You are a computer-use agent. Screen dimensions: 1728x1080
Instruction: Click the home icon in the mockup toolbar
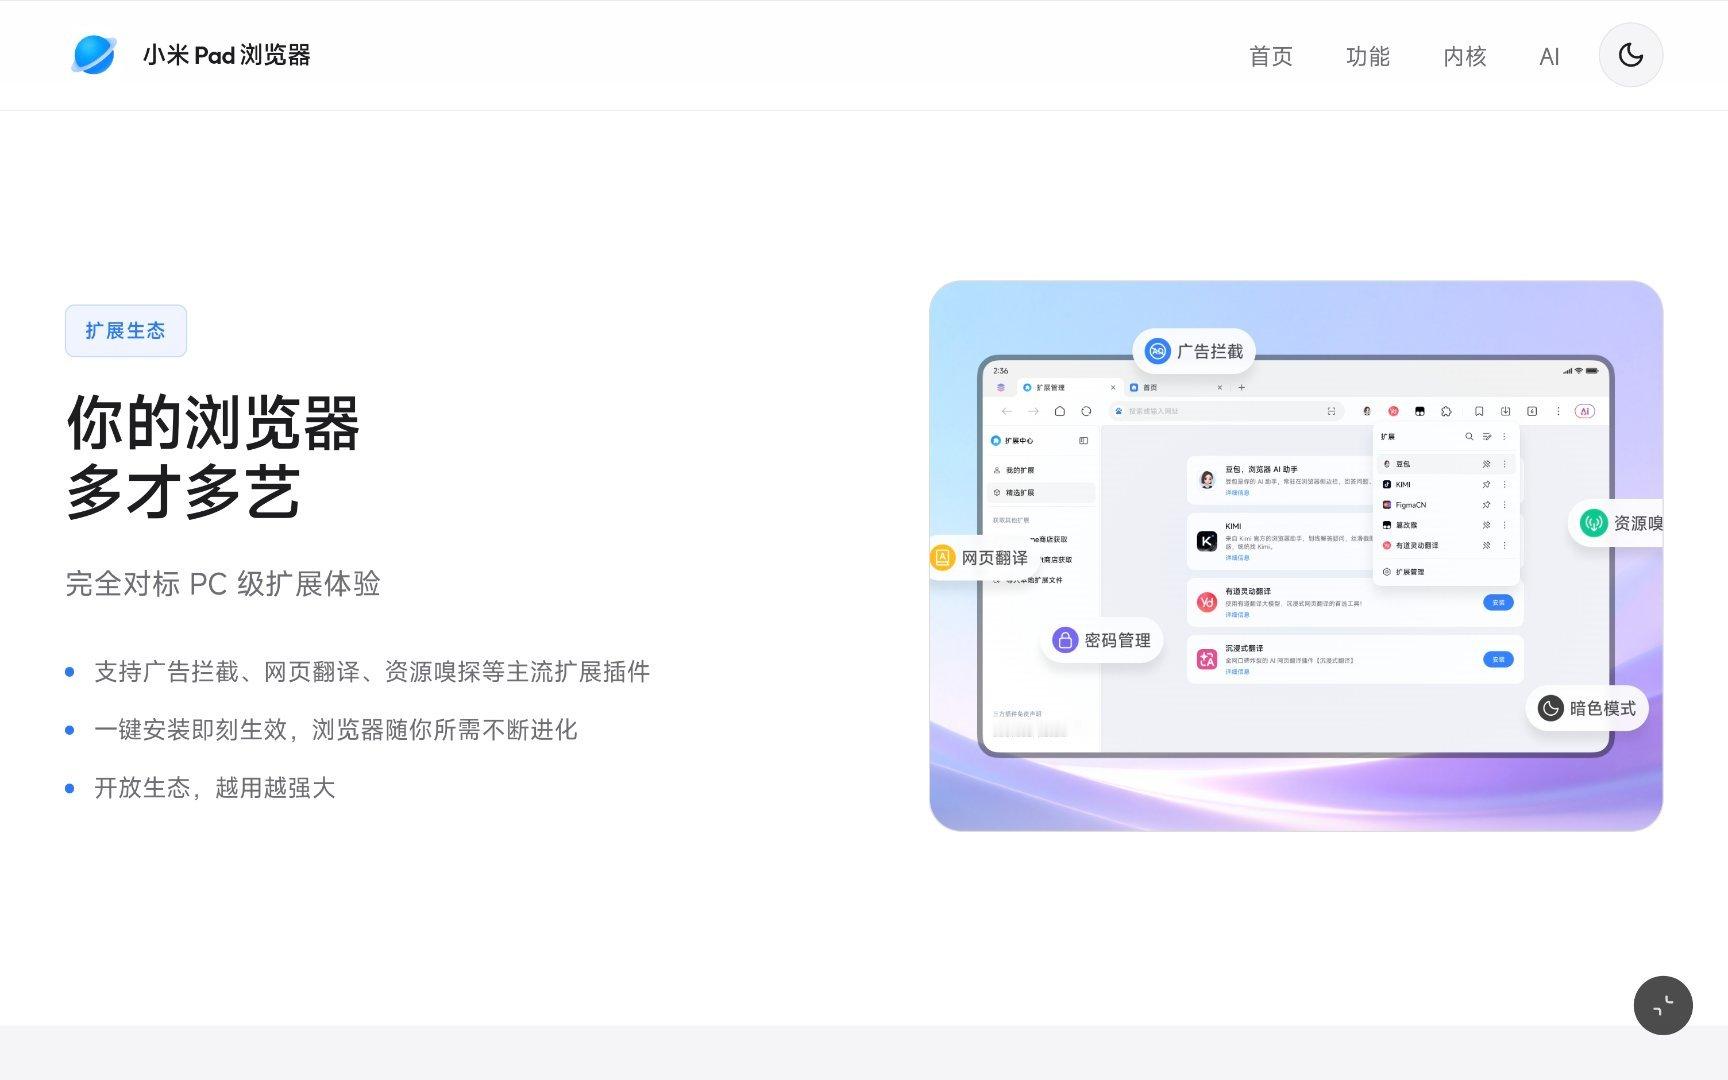[x=1060, y=411]
